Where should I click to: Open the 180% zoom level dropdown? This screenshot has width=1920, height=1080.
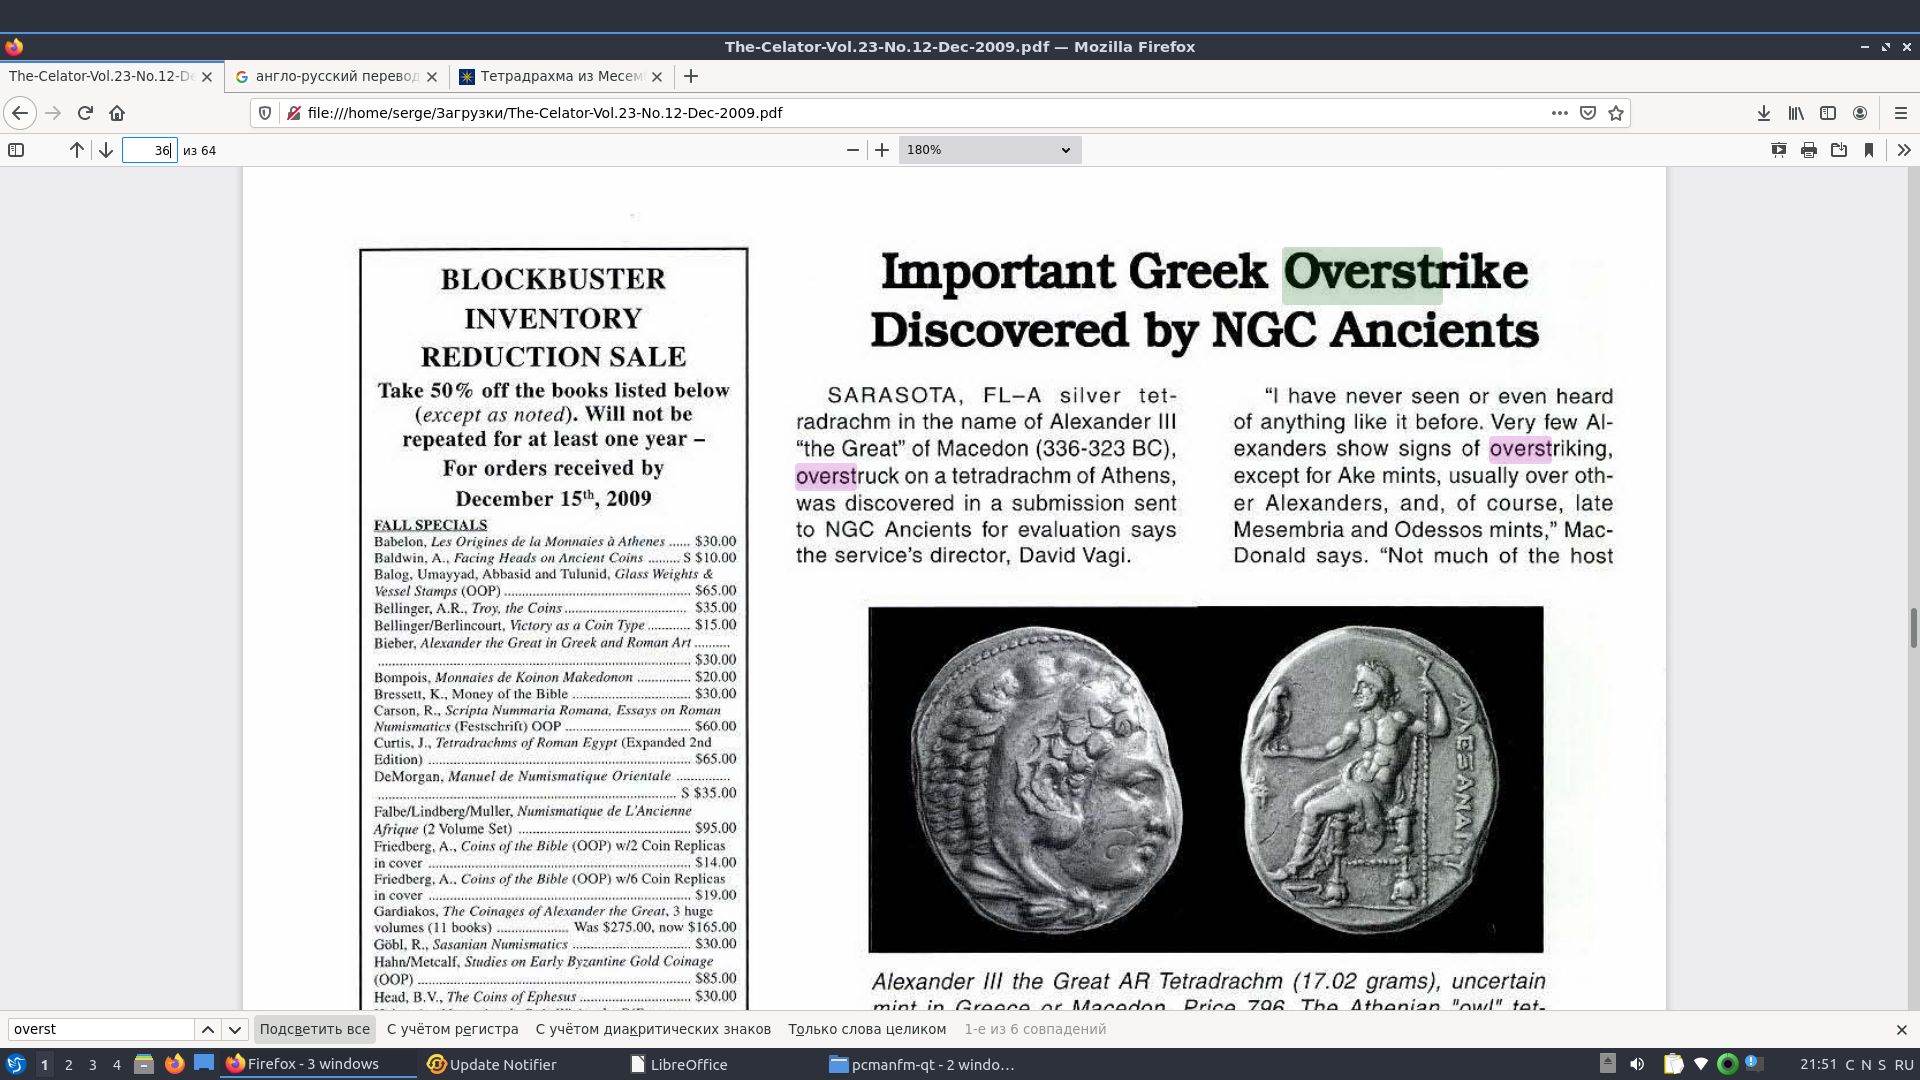click(x=988, y=150)
